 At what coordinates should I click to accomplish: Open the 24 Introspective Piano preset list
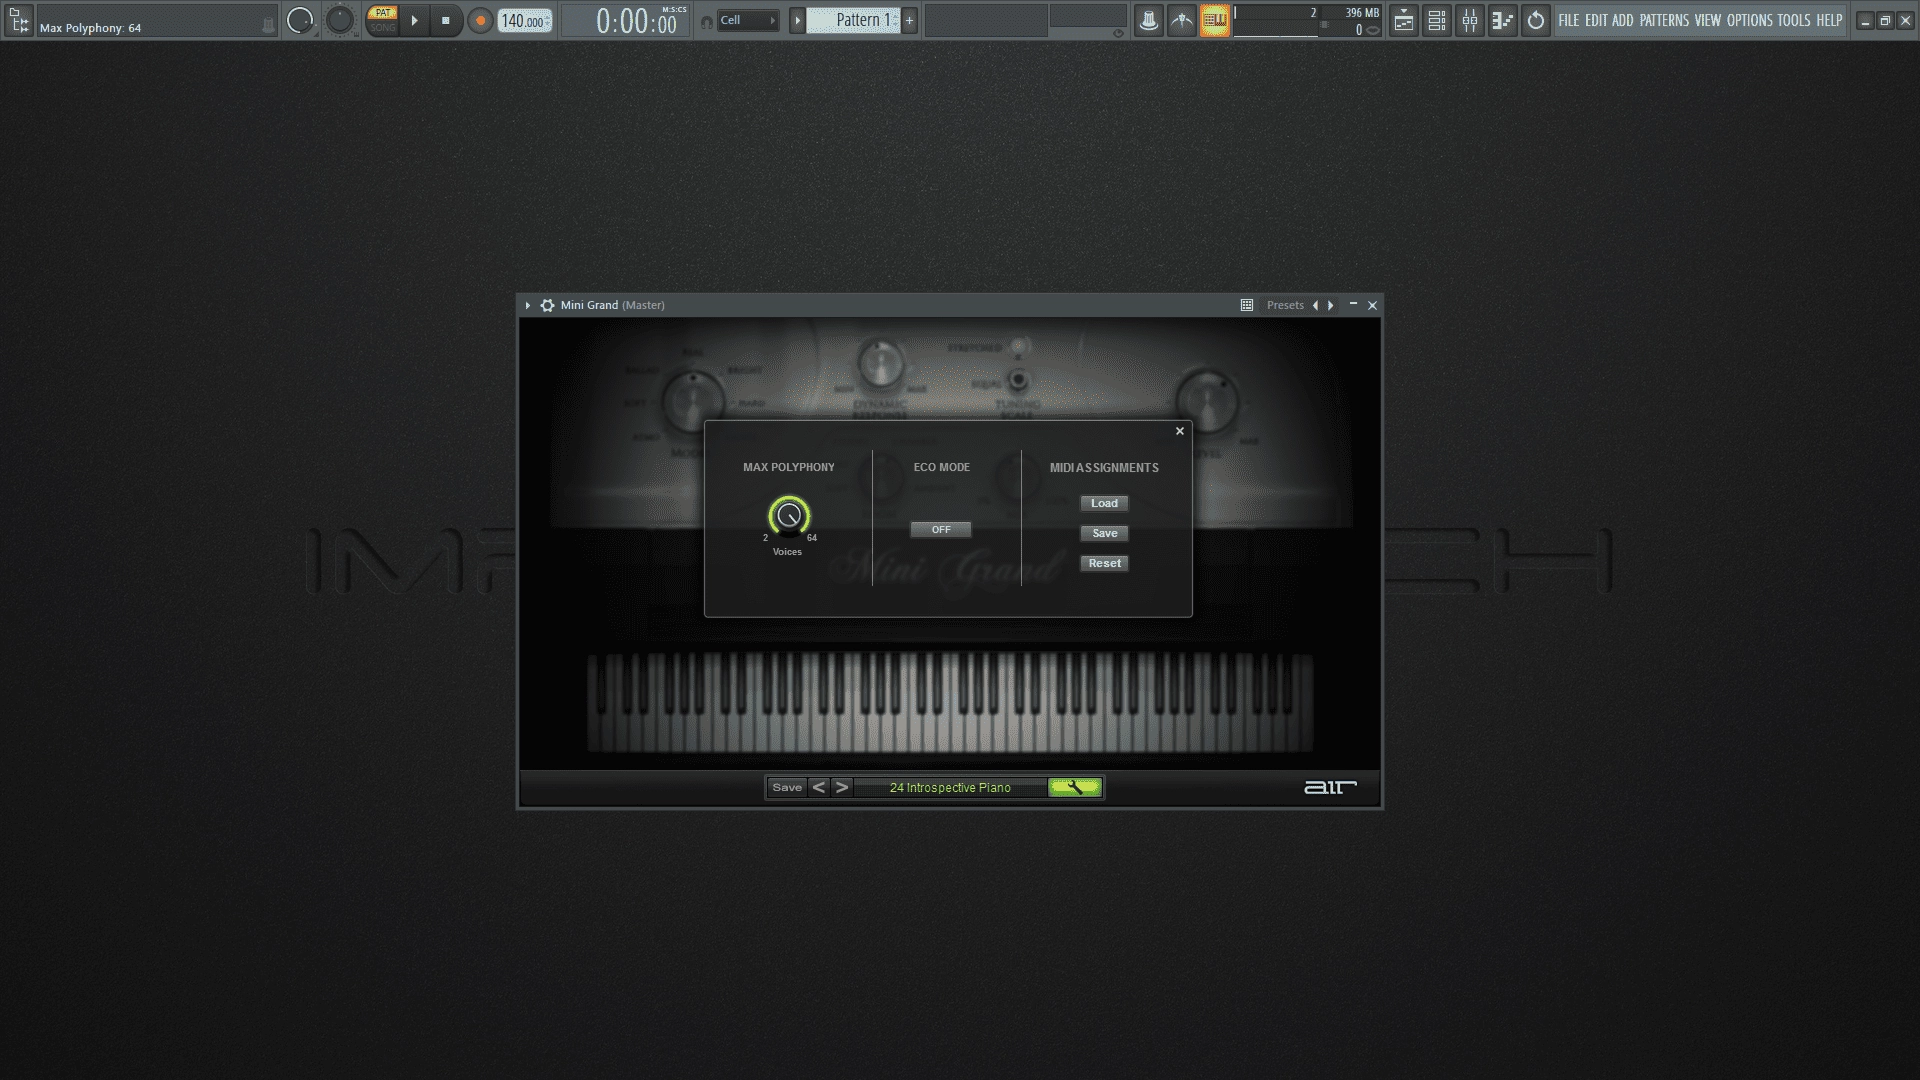coord(950,788)
